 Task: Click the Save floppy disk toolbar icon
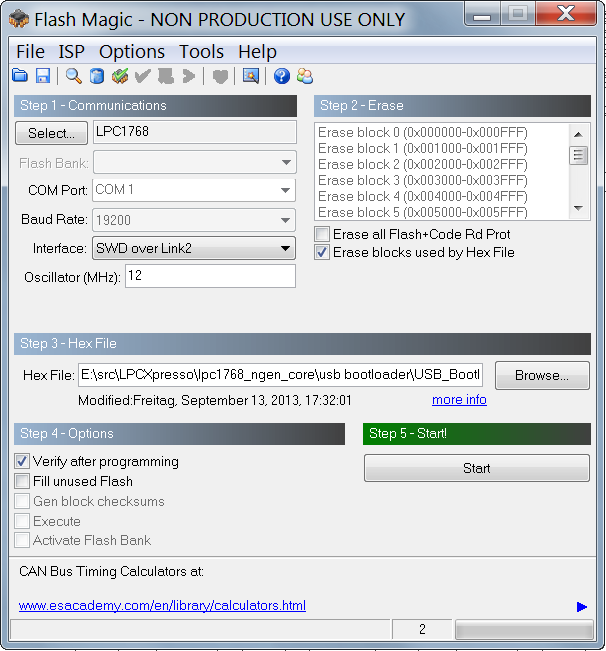point(43,76)
